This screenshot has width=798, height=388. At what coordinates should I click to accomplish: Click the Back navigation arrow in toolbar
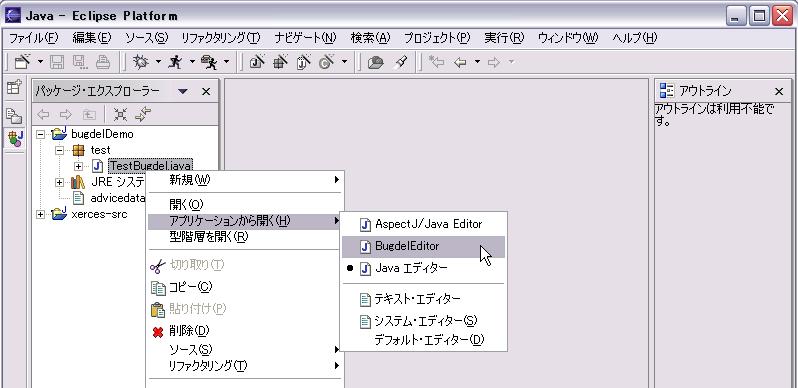461,62
